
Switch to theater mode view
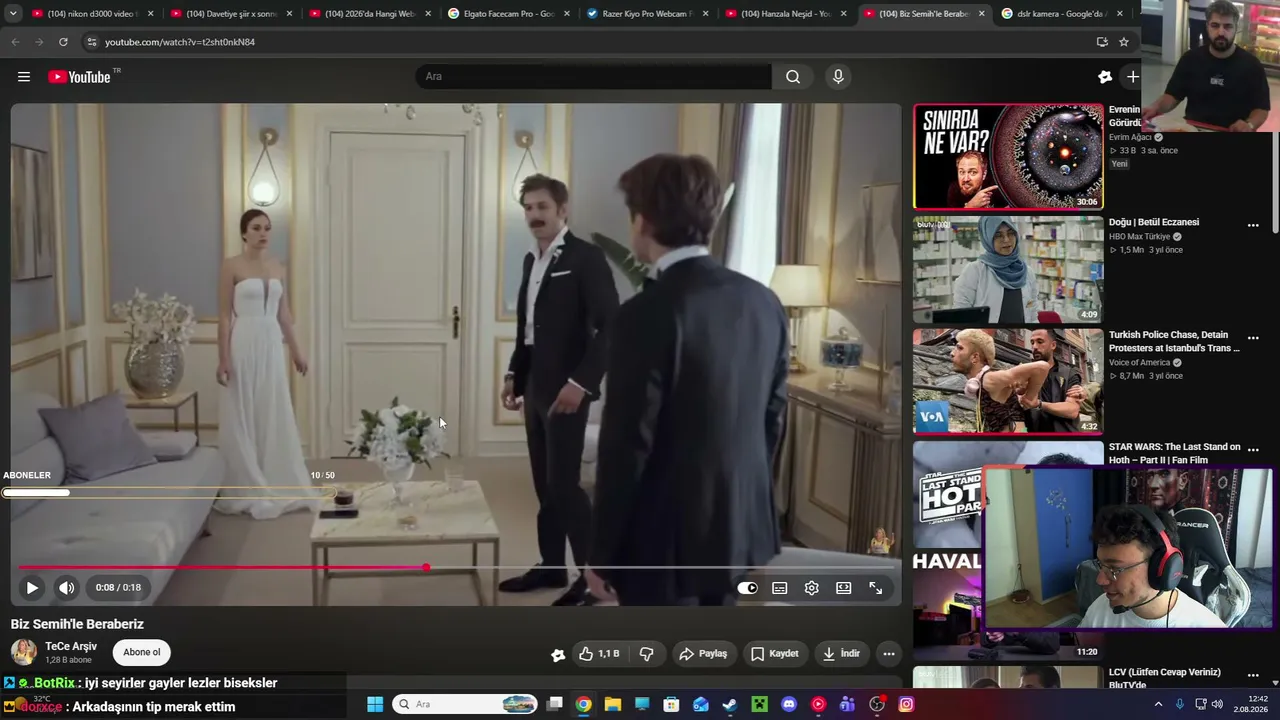tap(844, 588)
